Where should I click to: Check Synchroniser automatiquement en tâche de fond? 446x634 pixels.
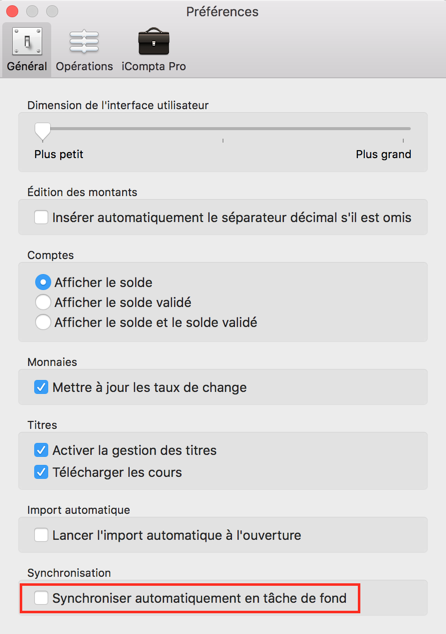coord(41,598)
